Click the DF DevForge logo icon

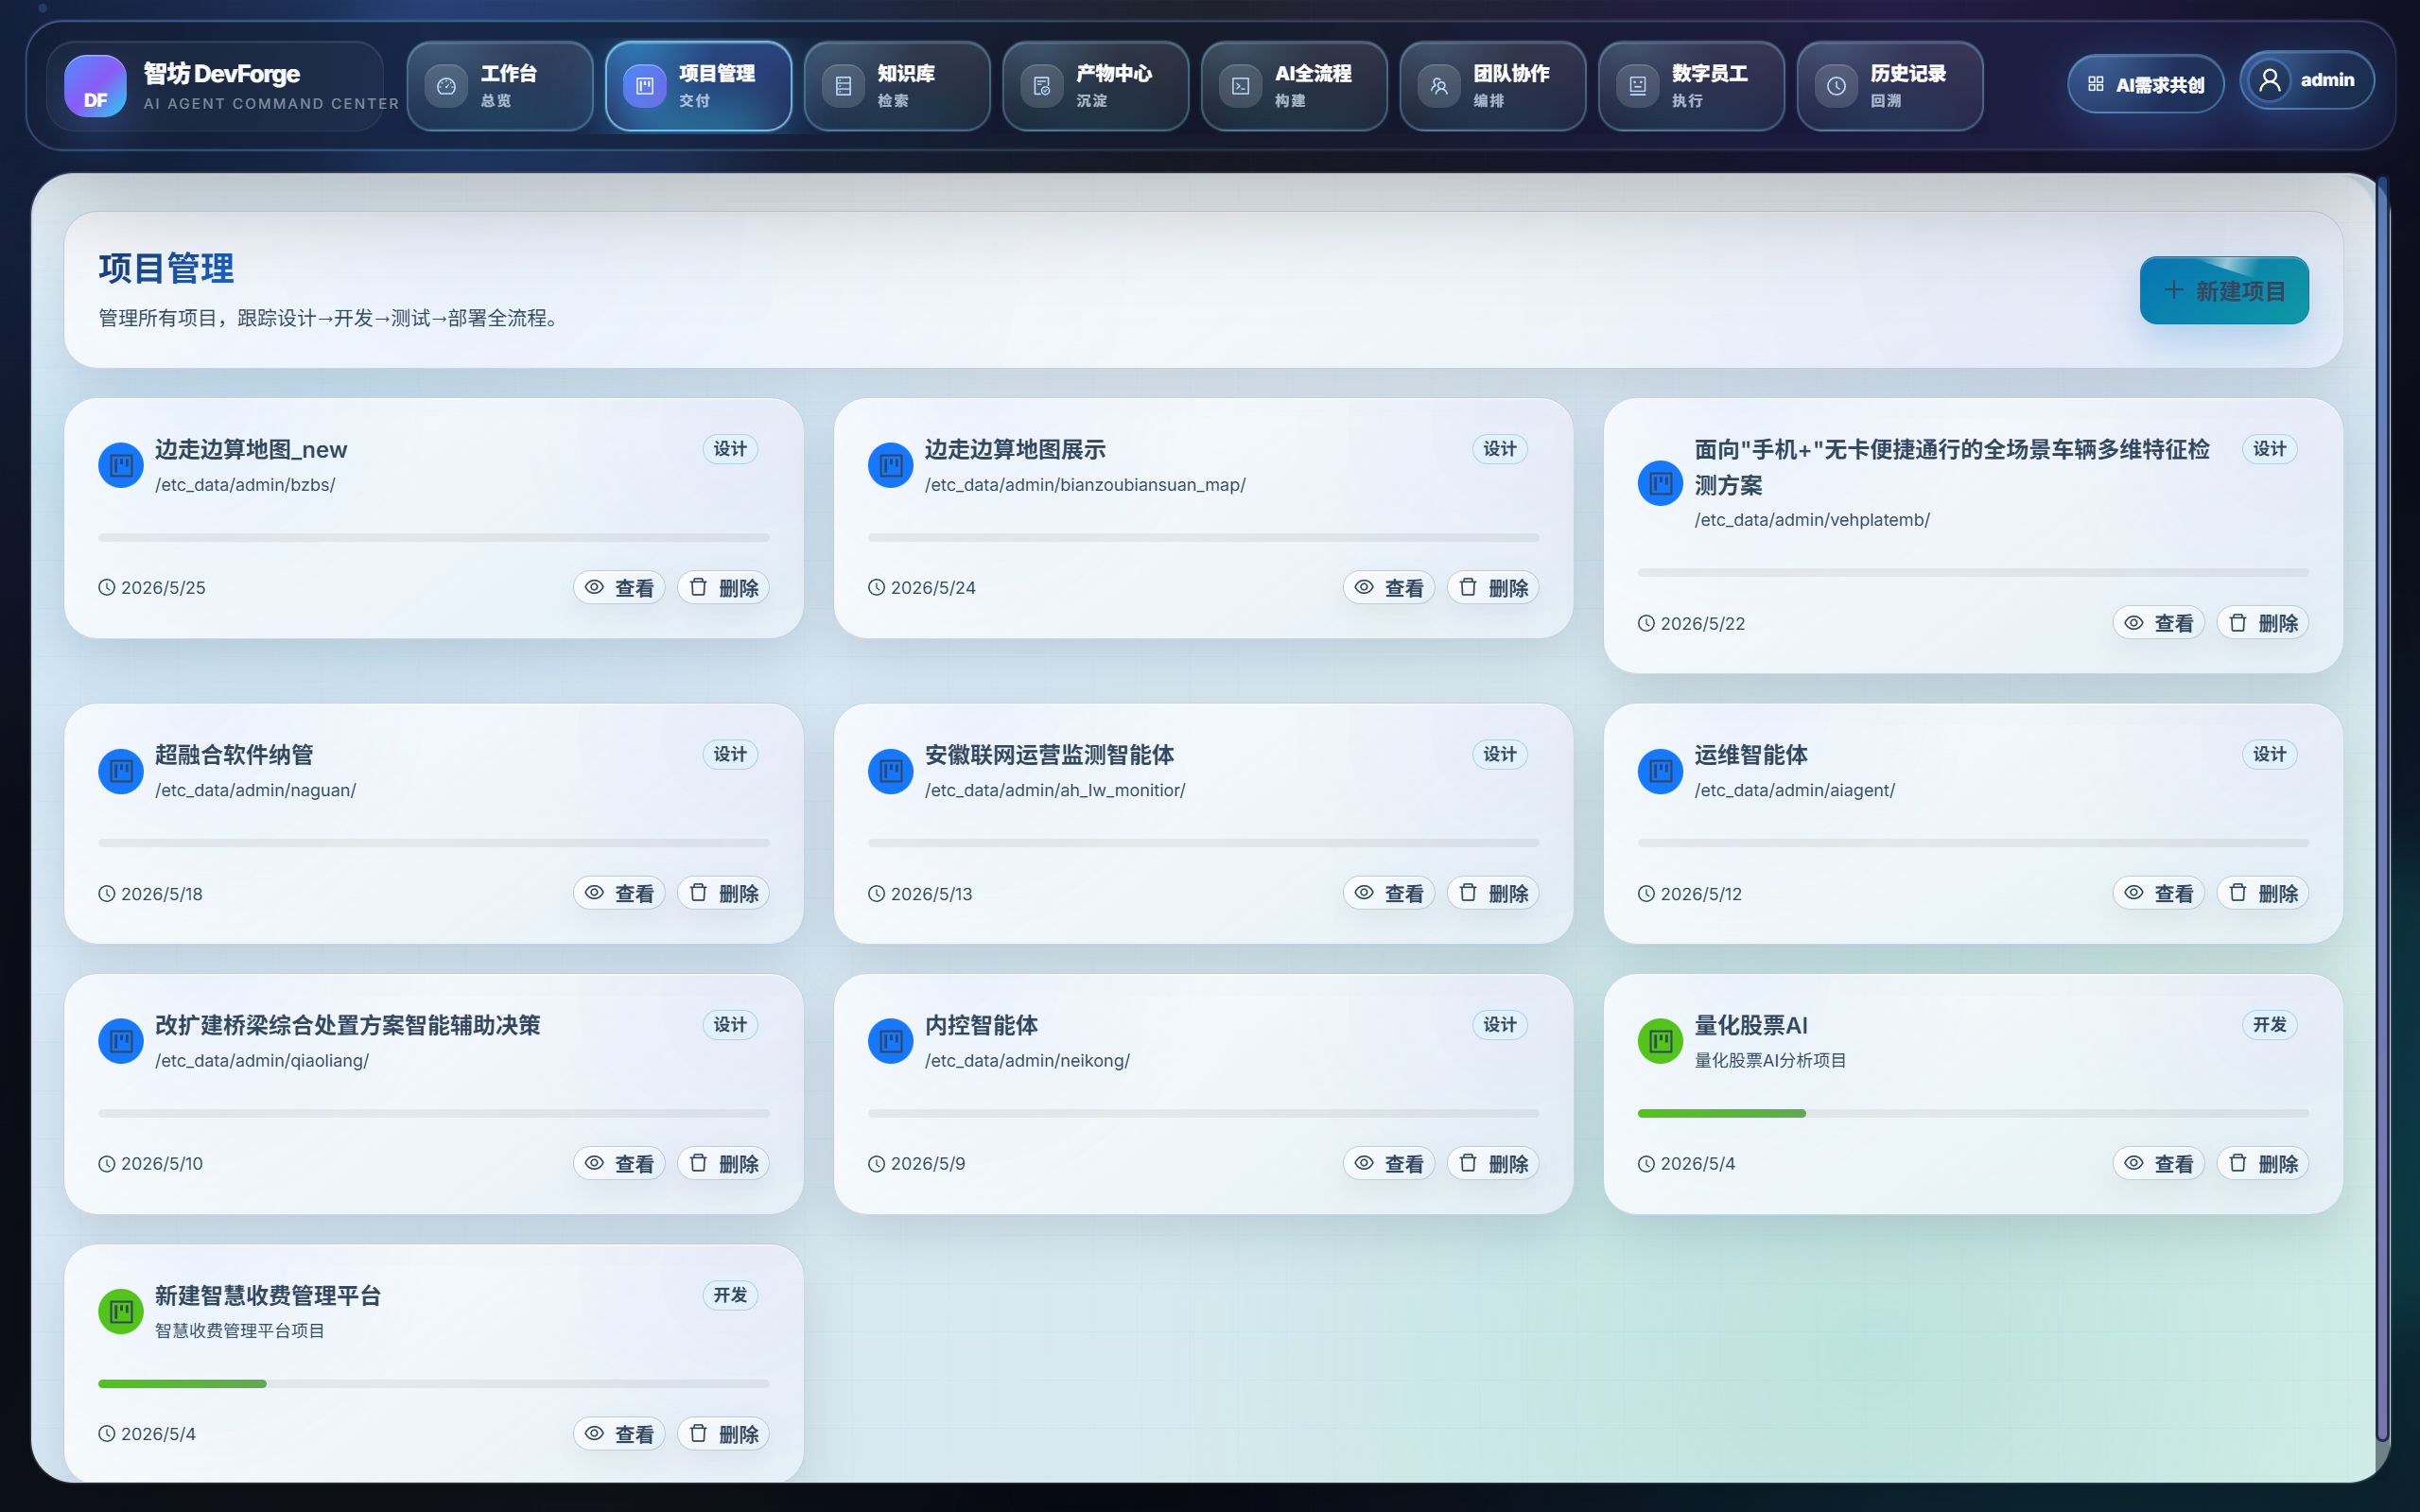[x=95, y=86]
